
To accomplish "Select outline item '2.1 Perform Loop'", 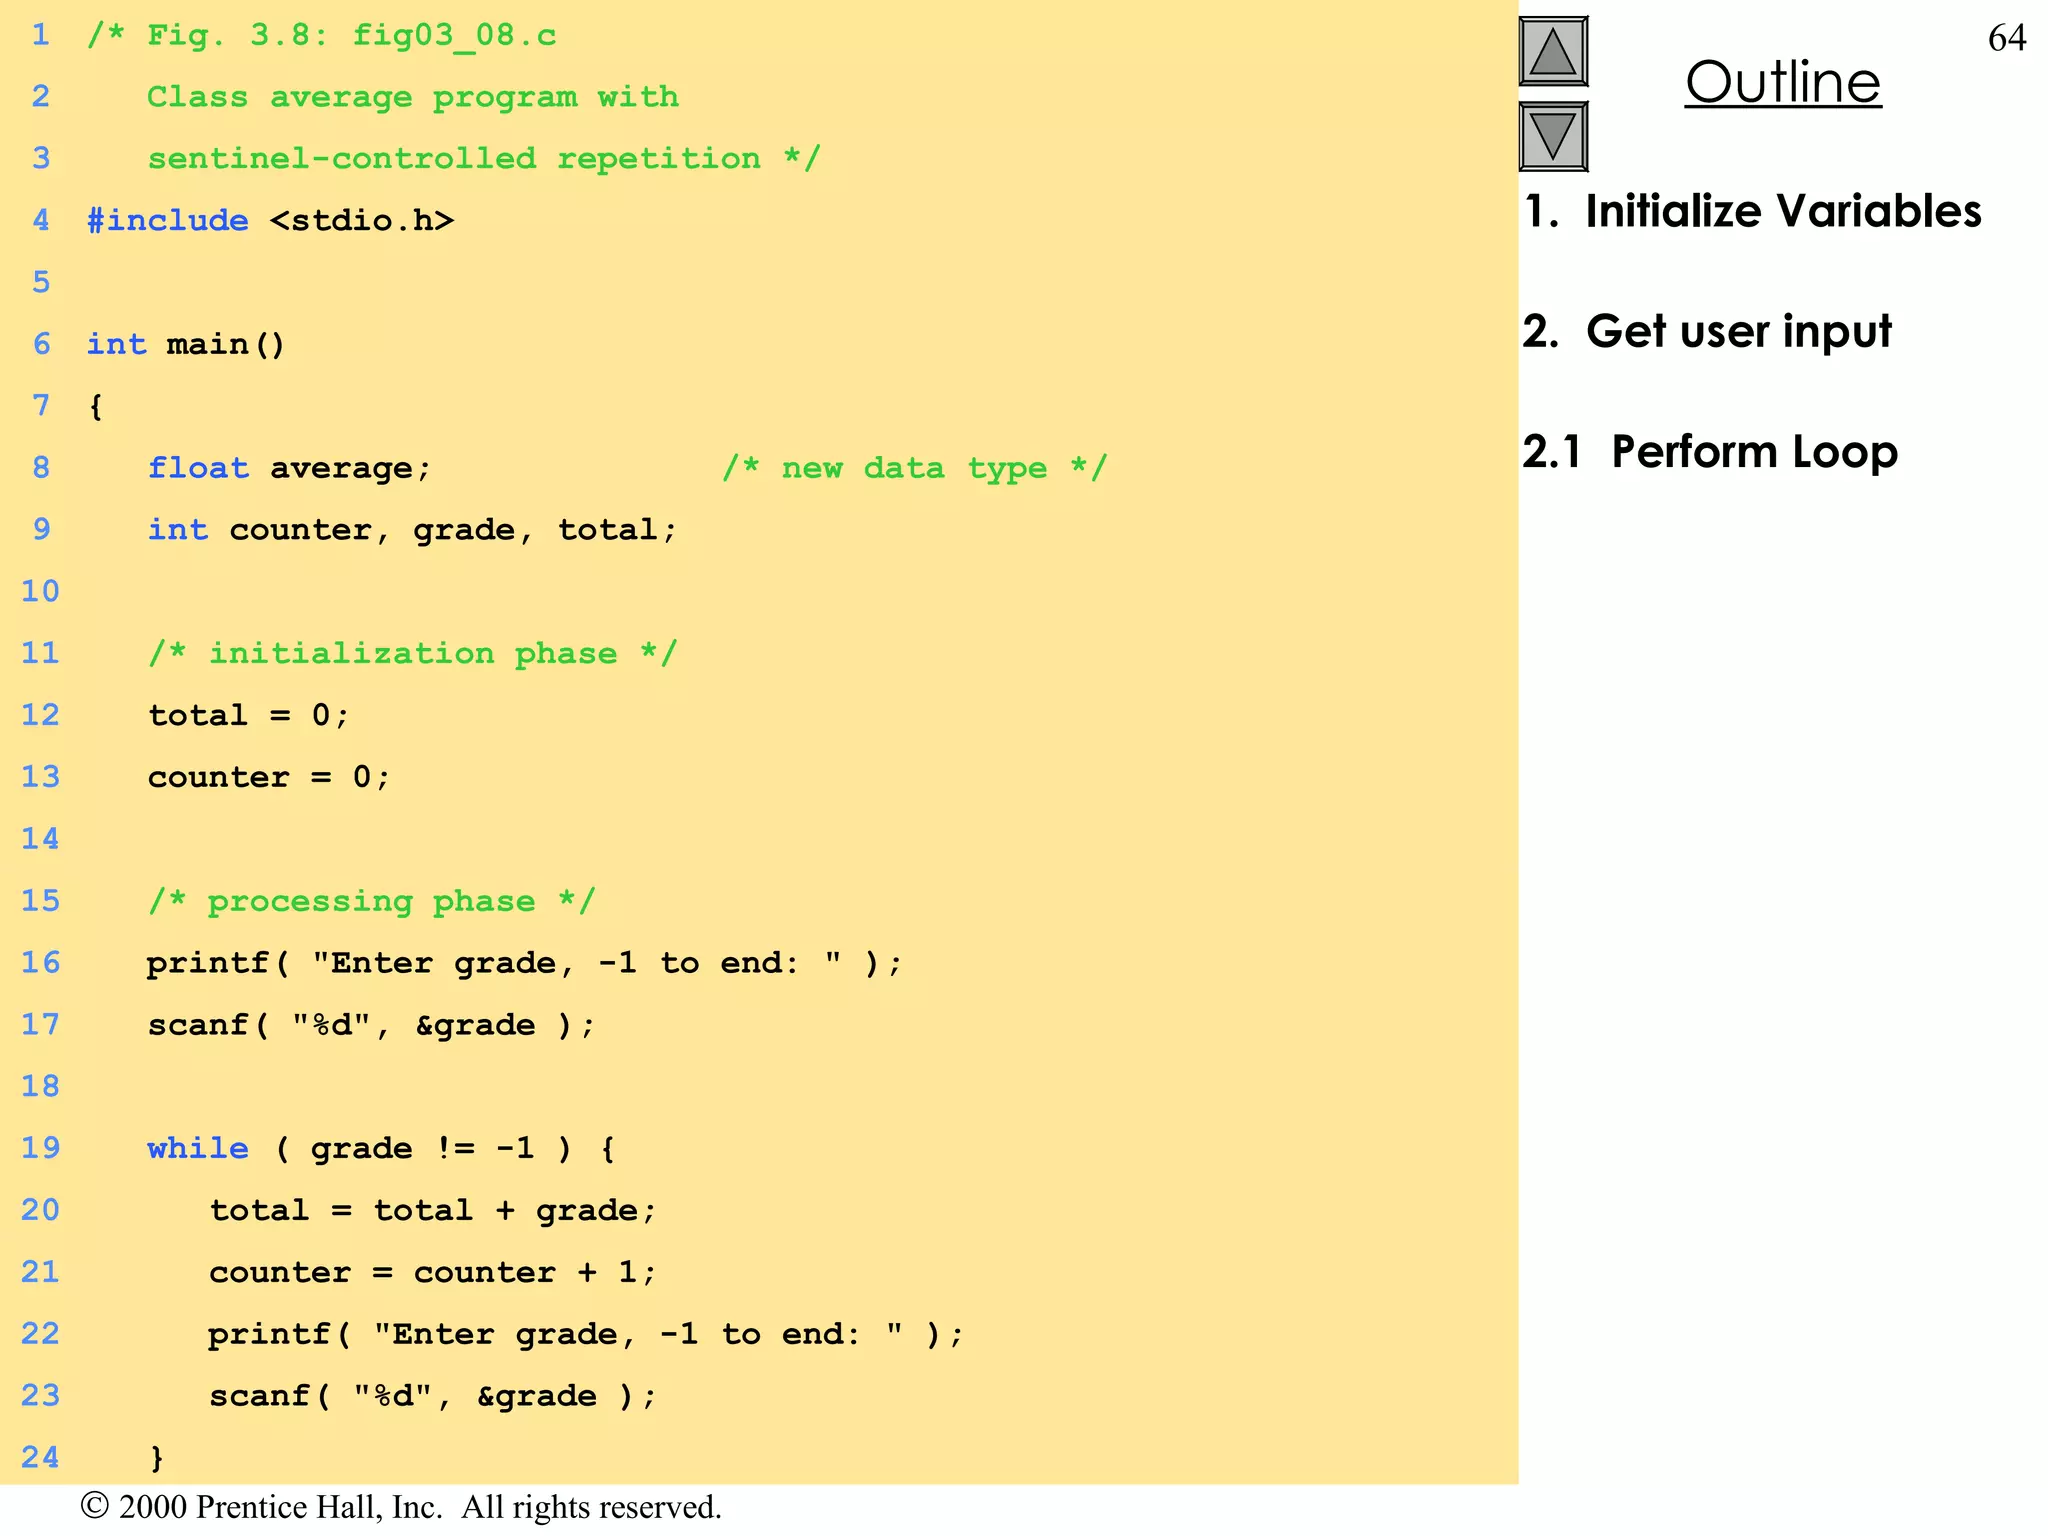I will pyautogui.click(x=1710, y=452).
